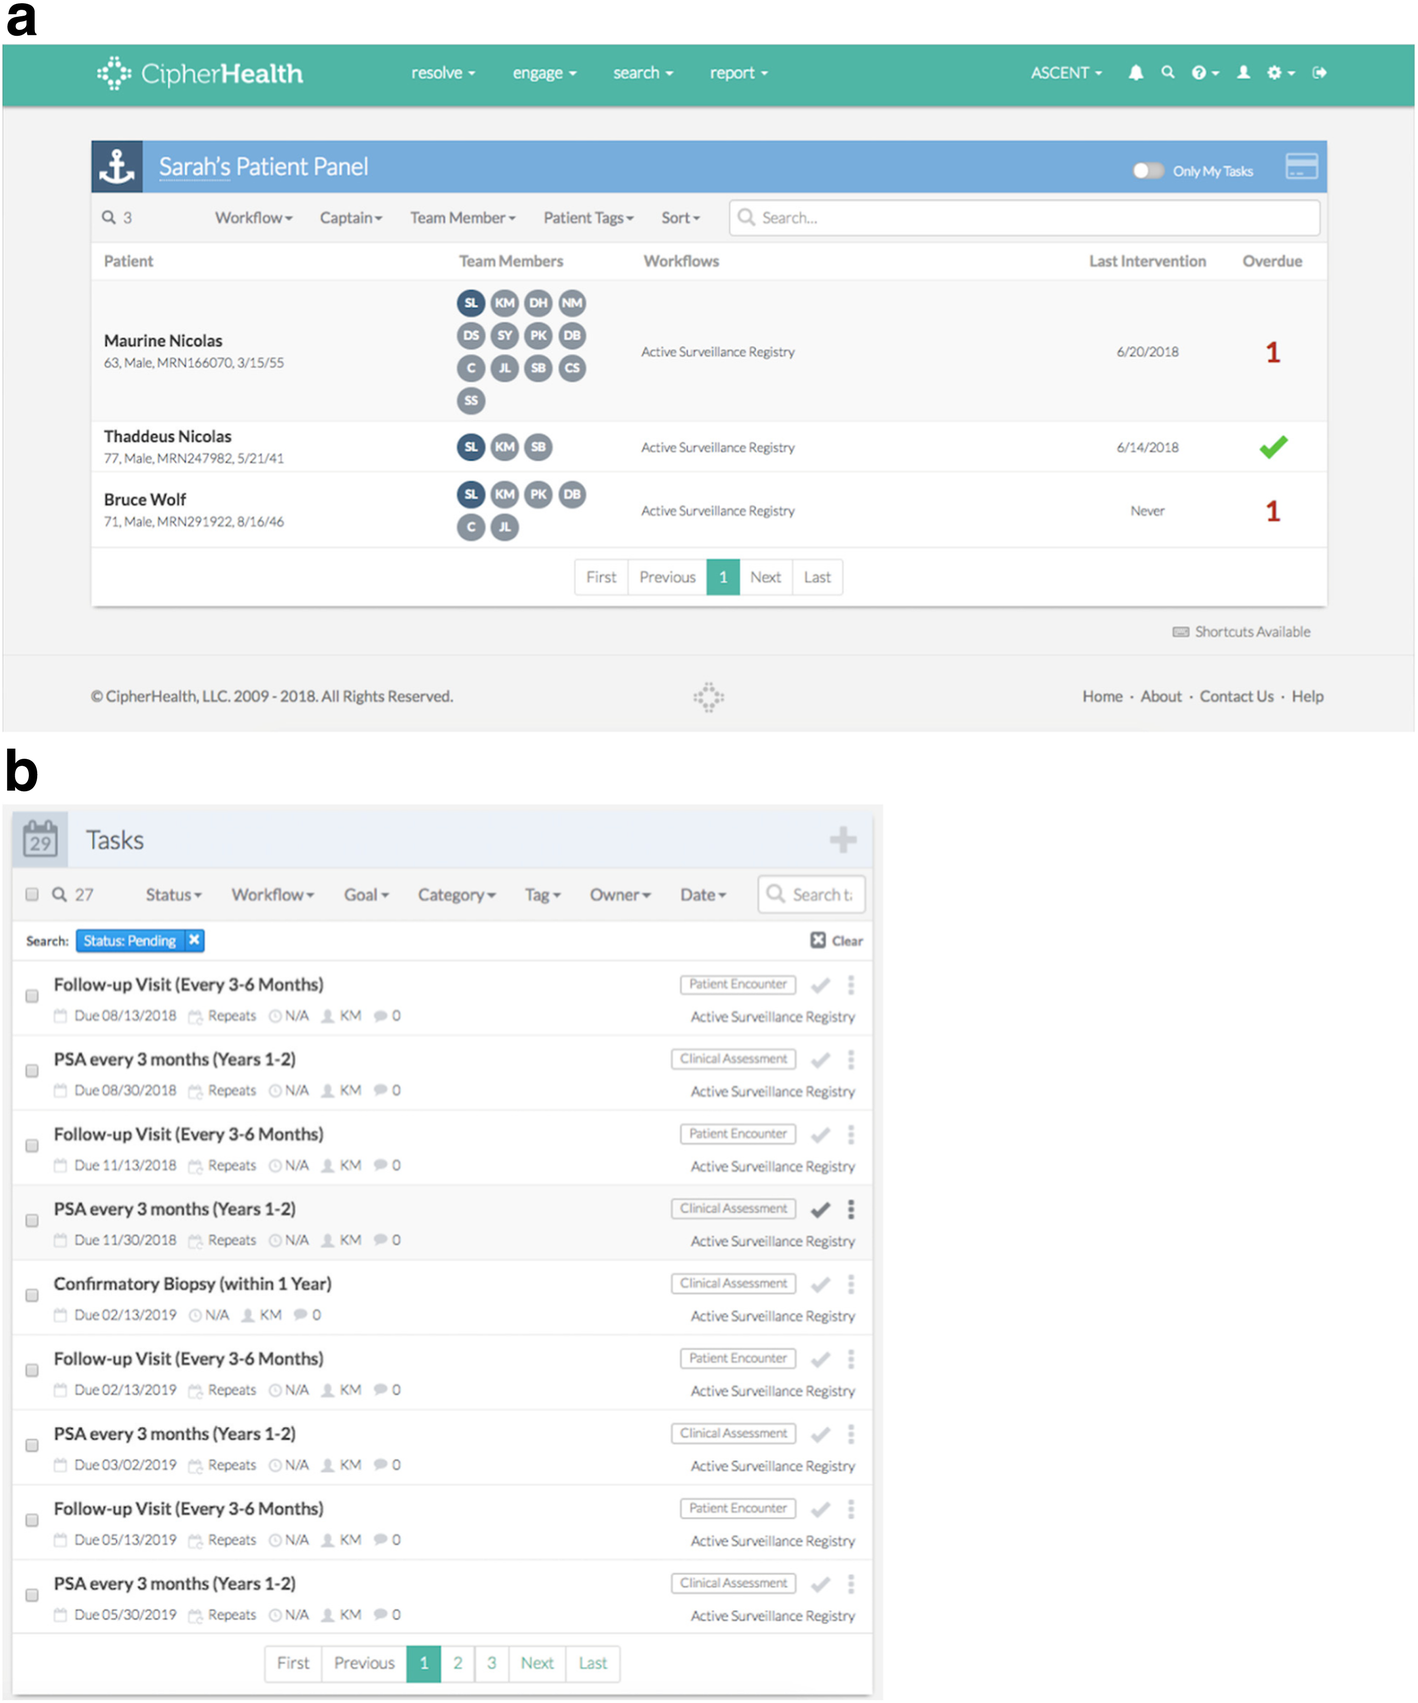Expand the Patient Panel Workflow filter
The width and height of the screenshot is (1418, 1703).
click(254, 218)
